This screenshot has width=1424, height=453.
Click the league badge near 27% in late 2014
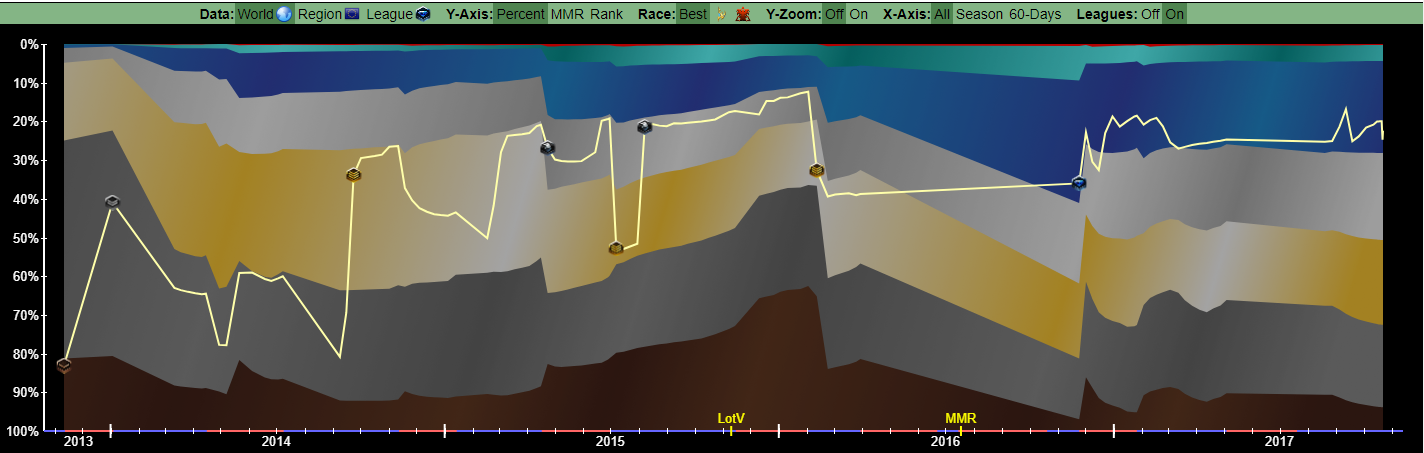pos(547,148)
